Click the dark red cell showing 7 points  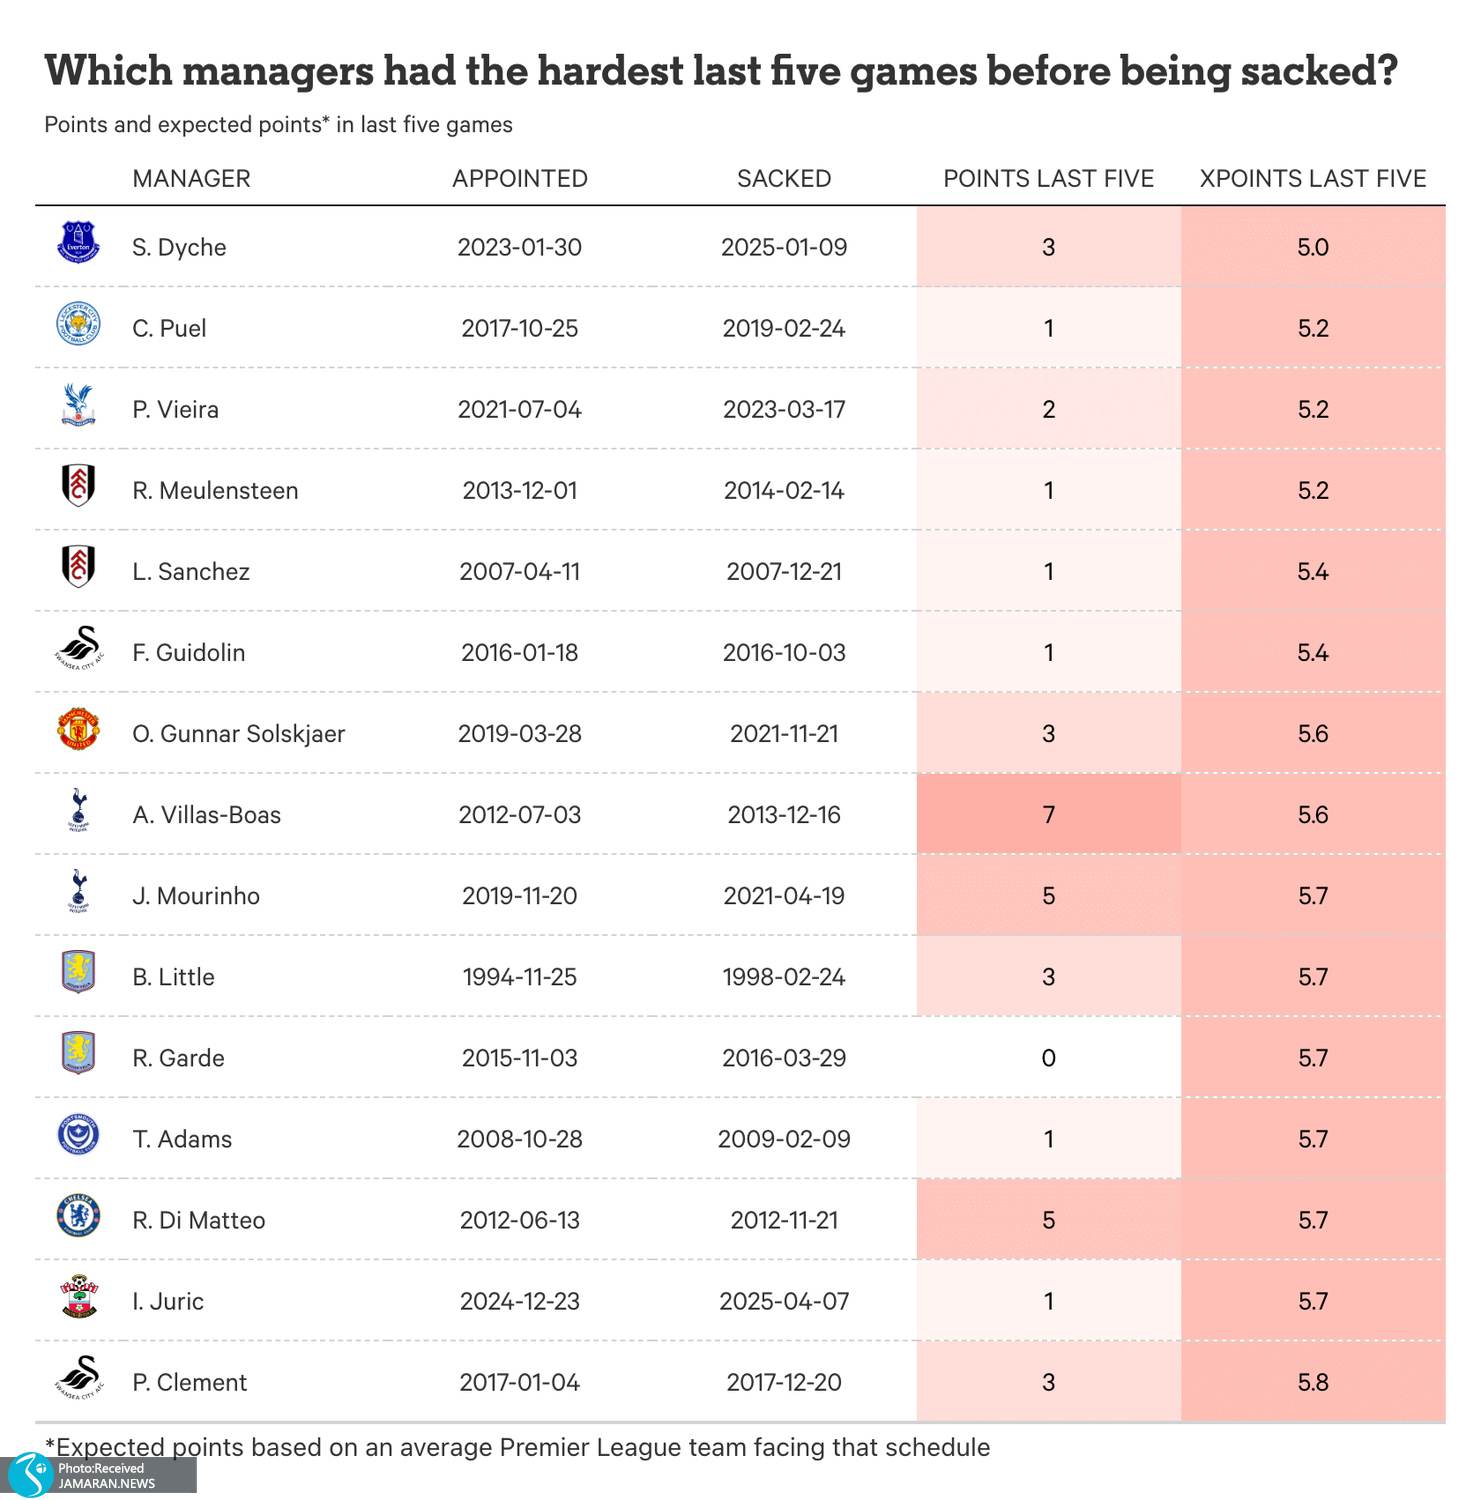[1048, 815]
